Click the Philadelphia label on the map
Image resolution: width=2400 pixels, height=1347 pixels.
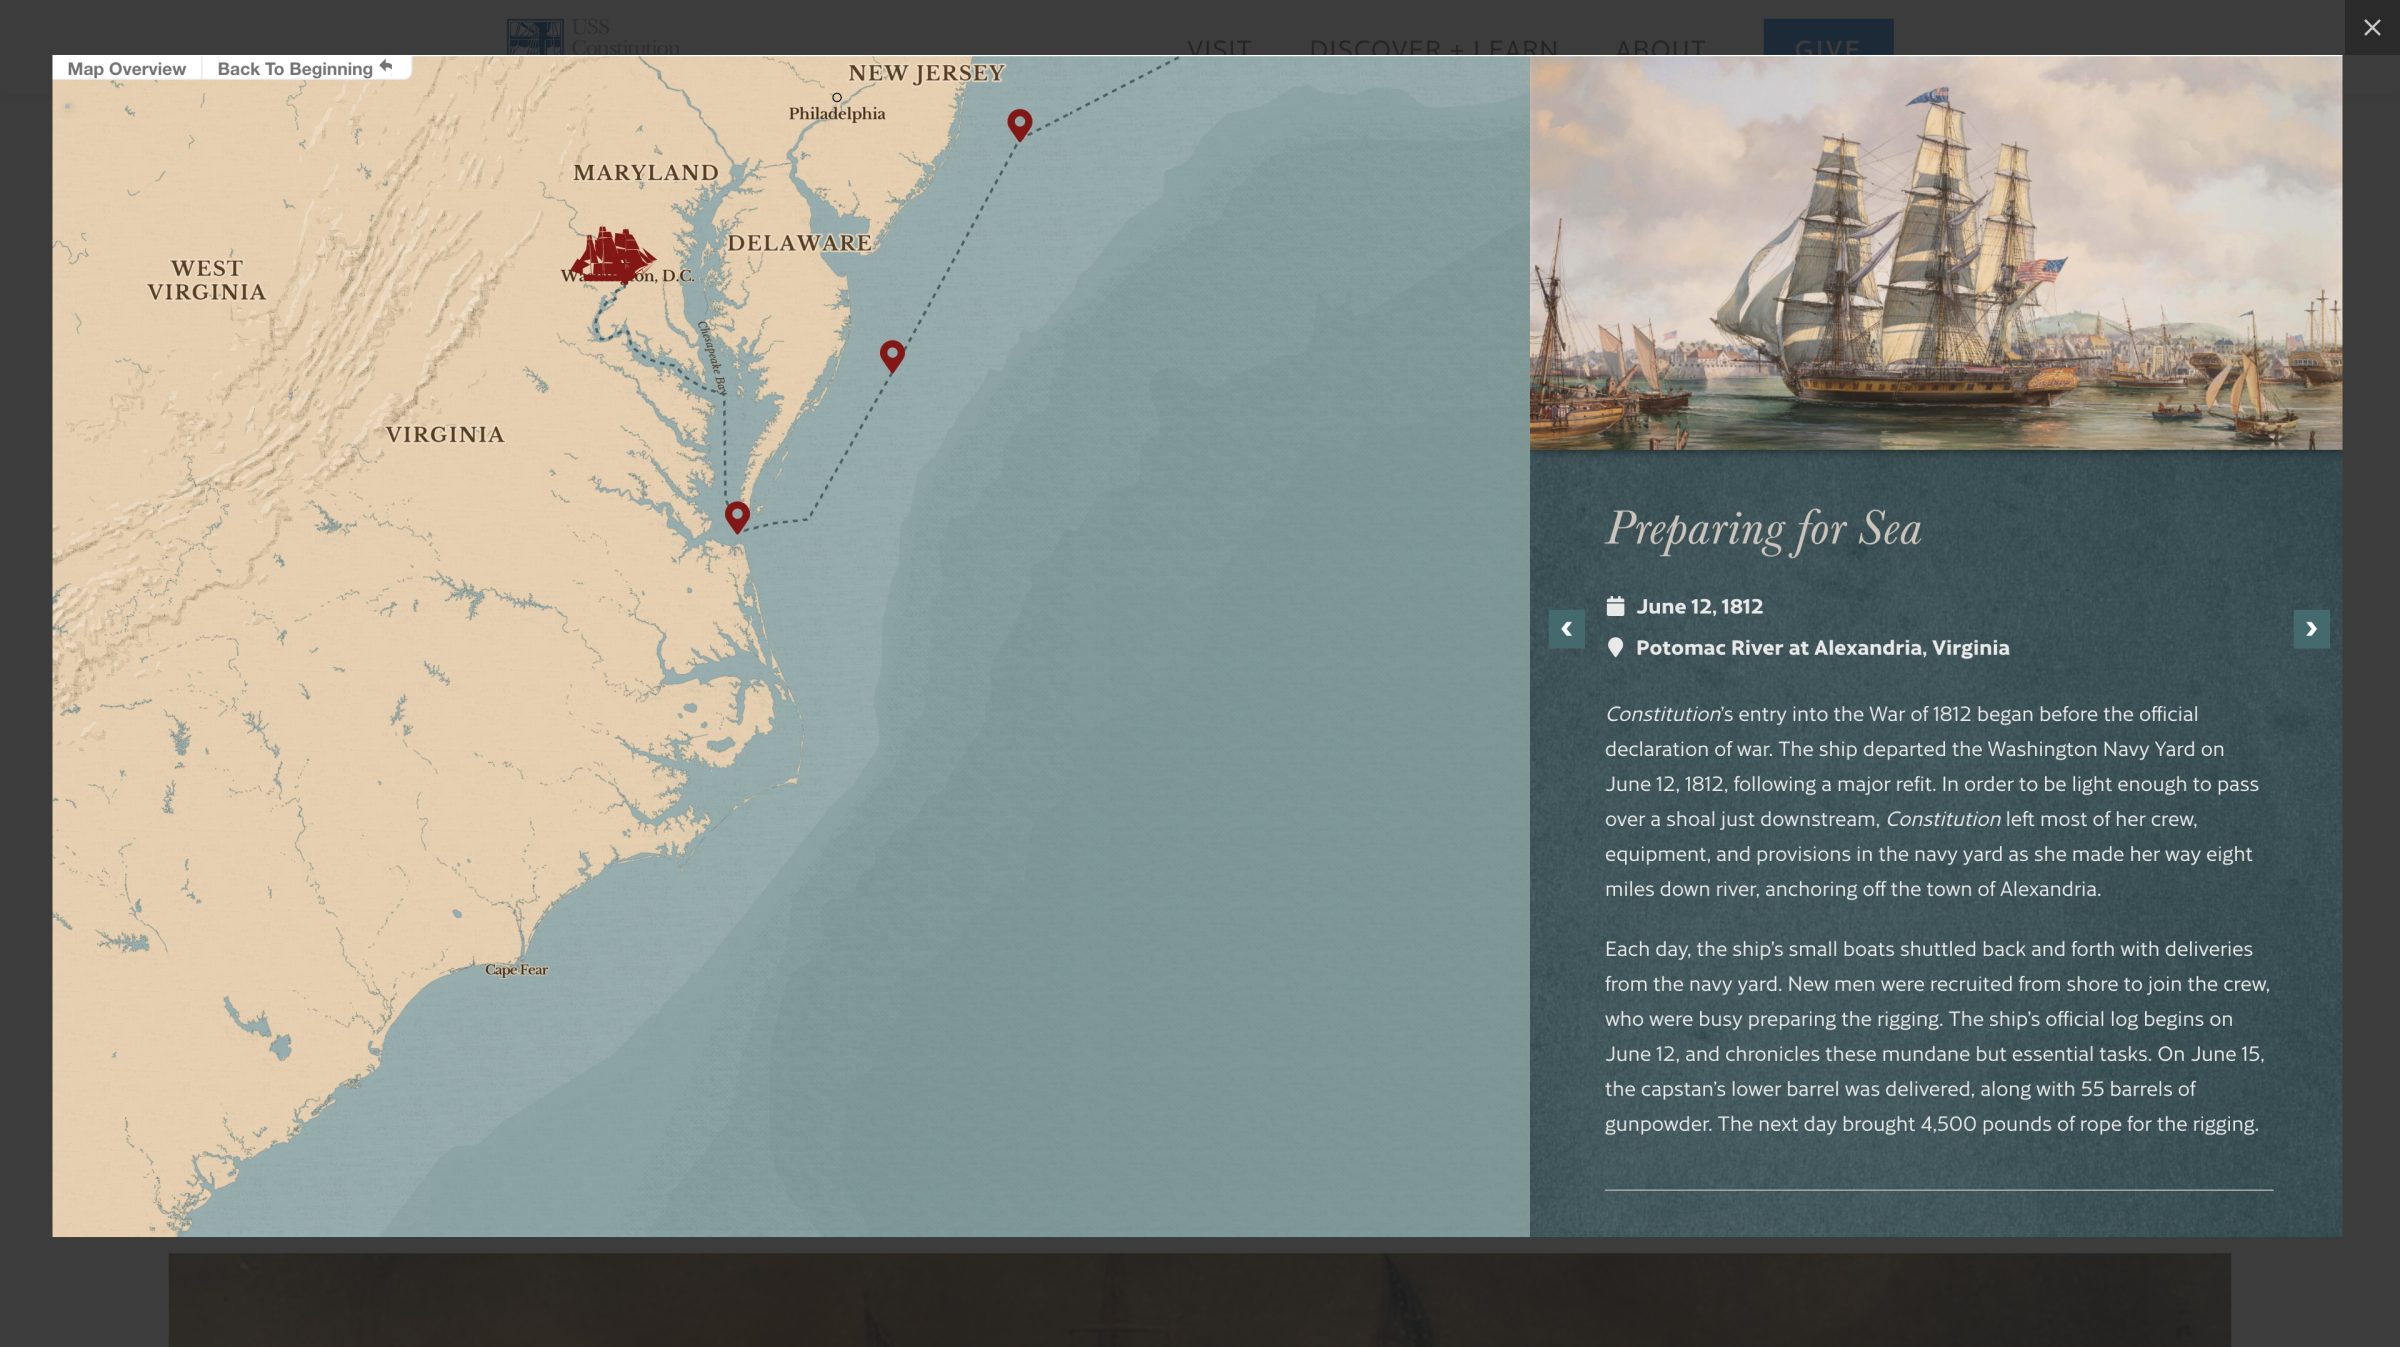(837, 113)
